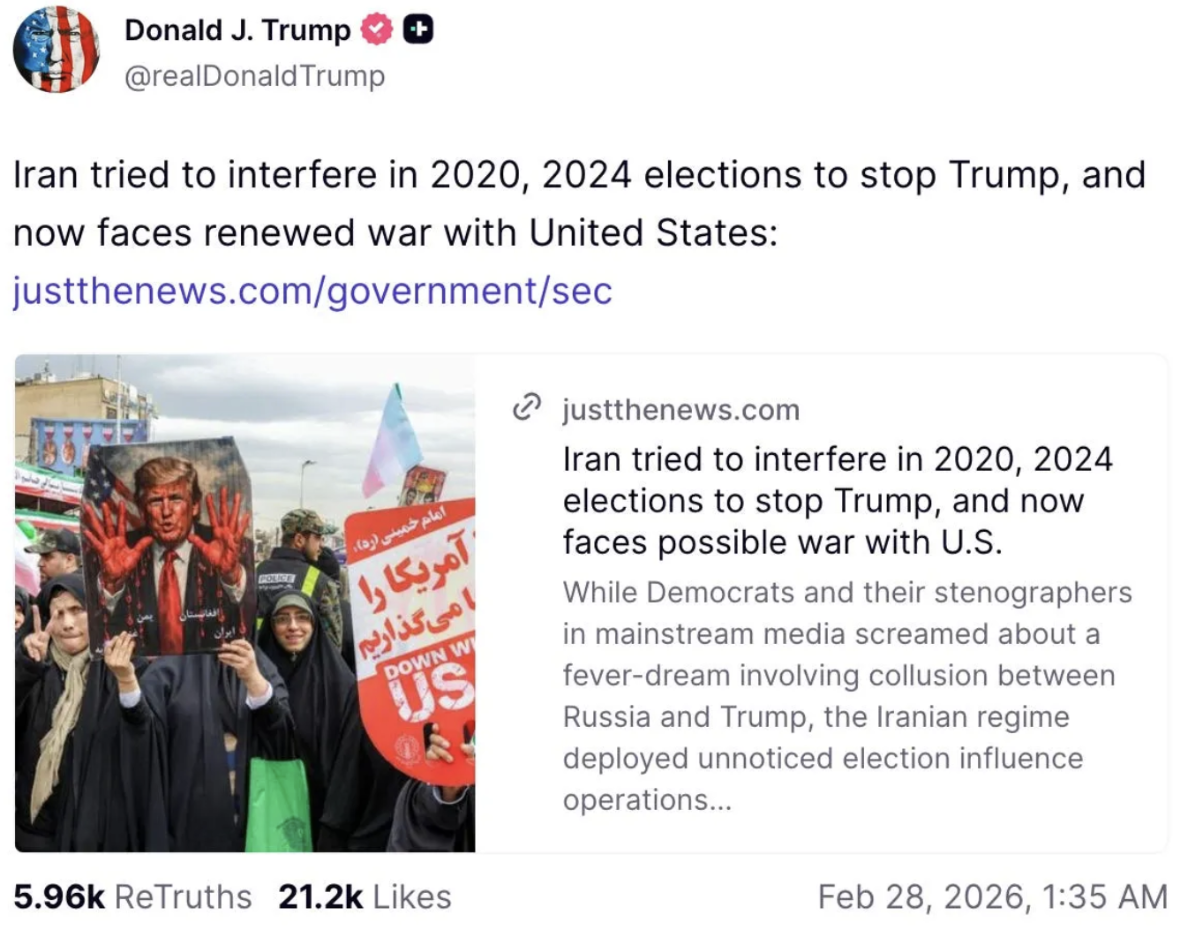Click the chain link icon in the preview card
The width and height of the screenshot is (1184, 934).
coord(525,409)
